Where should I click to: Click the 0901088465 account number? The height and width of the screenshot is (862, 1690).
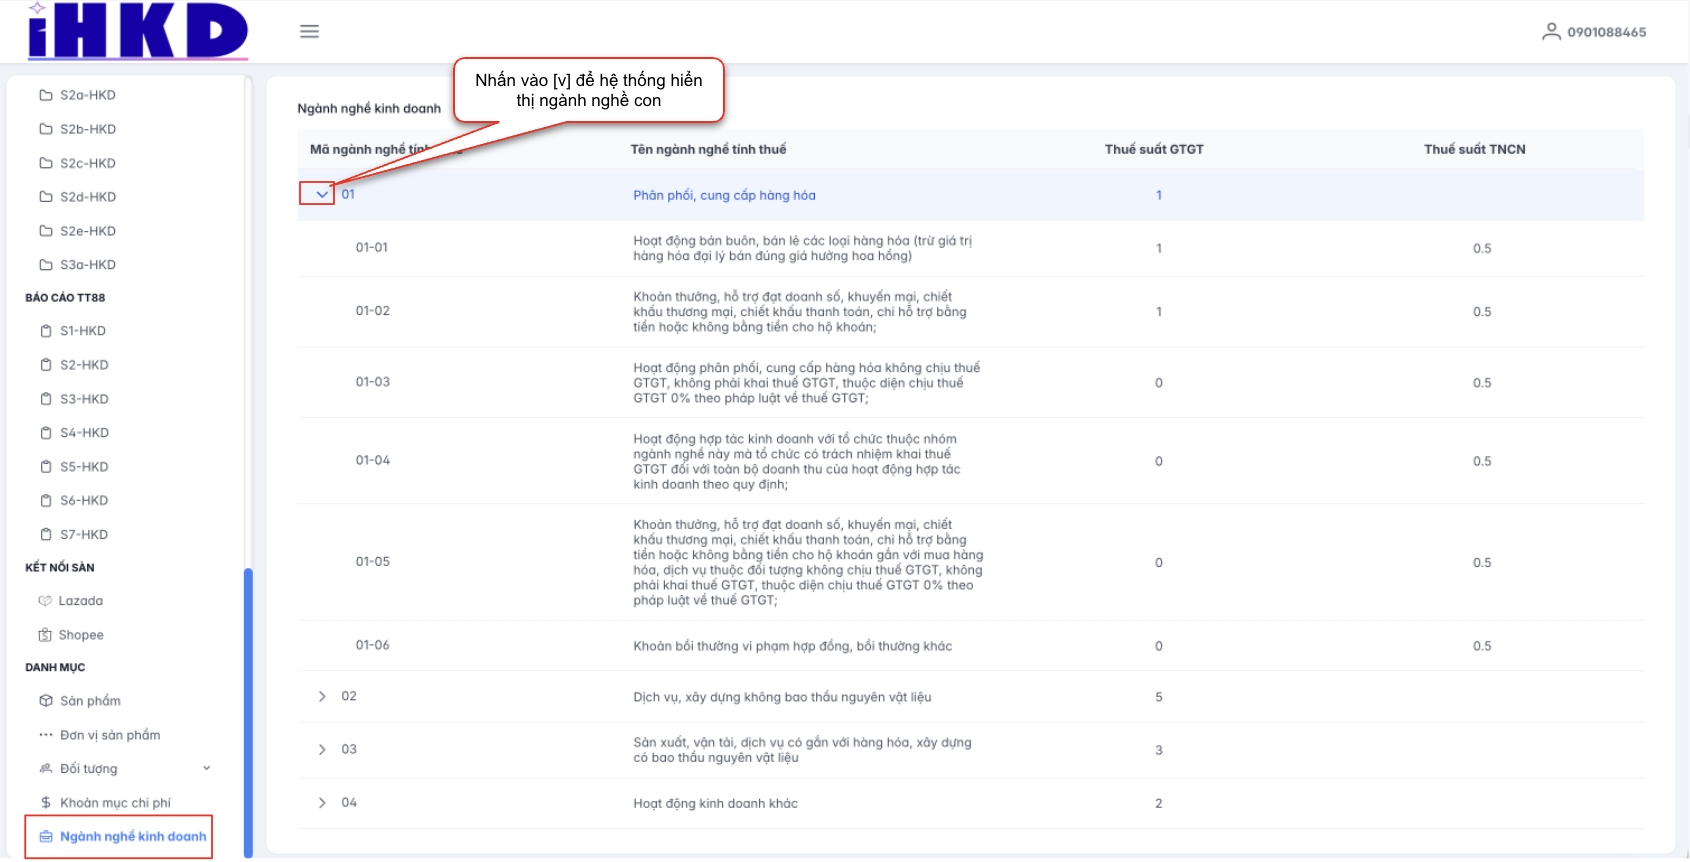click(x=1606, y=32)
